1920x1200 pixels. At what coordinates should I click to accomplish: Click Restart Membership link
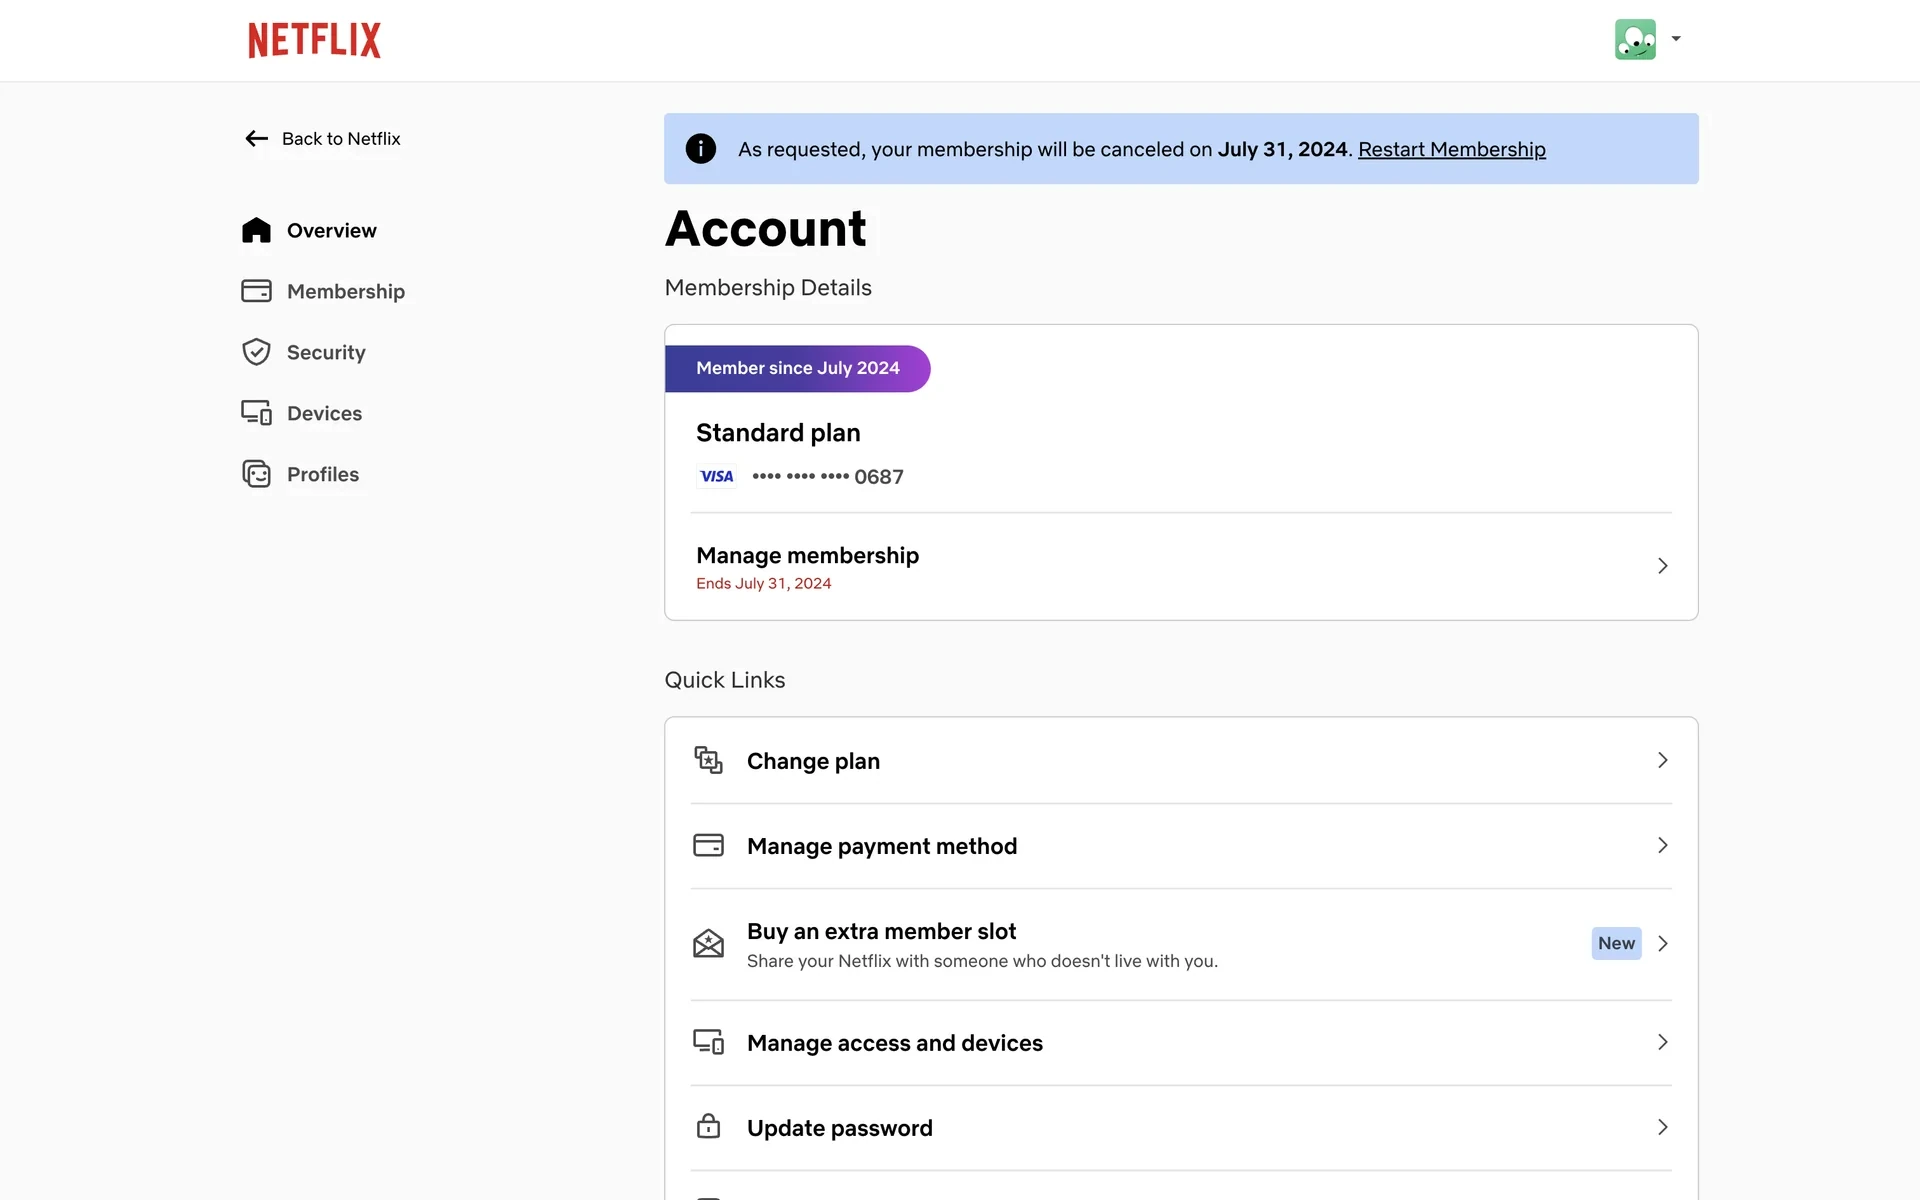(1452, 149)
